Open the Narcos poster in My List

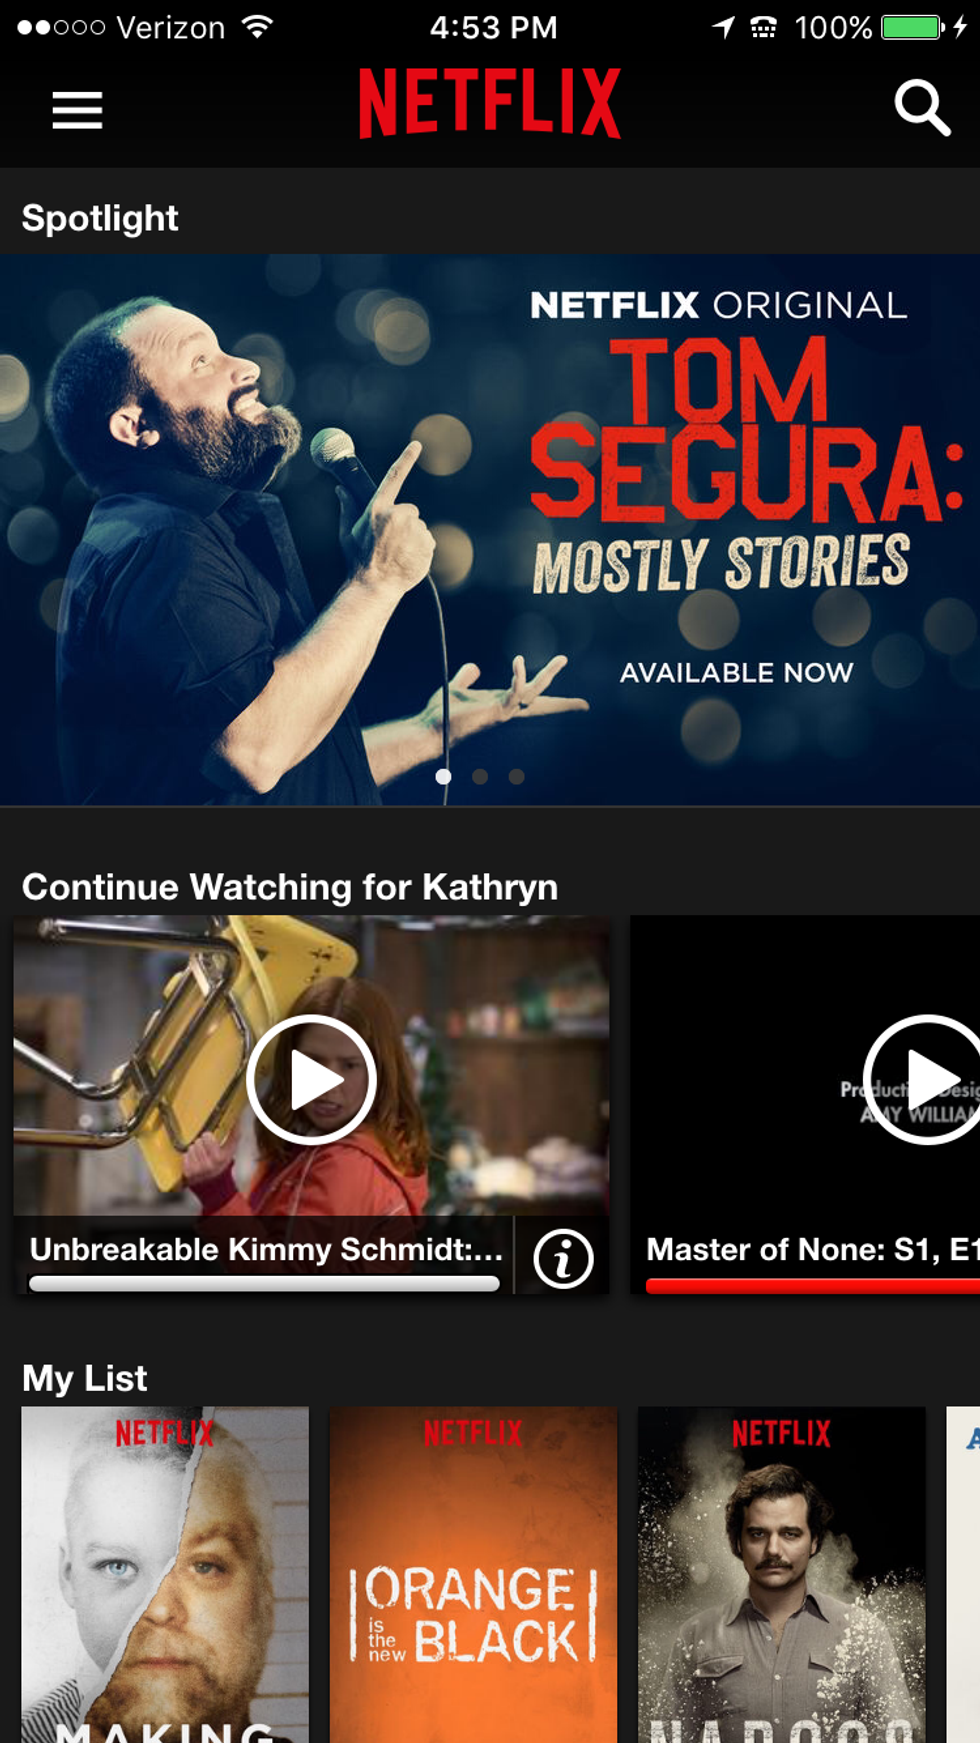781,1574
